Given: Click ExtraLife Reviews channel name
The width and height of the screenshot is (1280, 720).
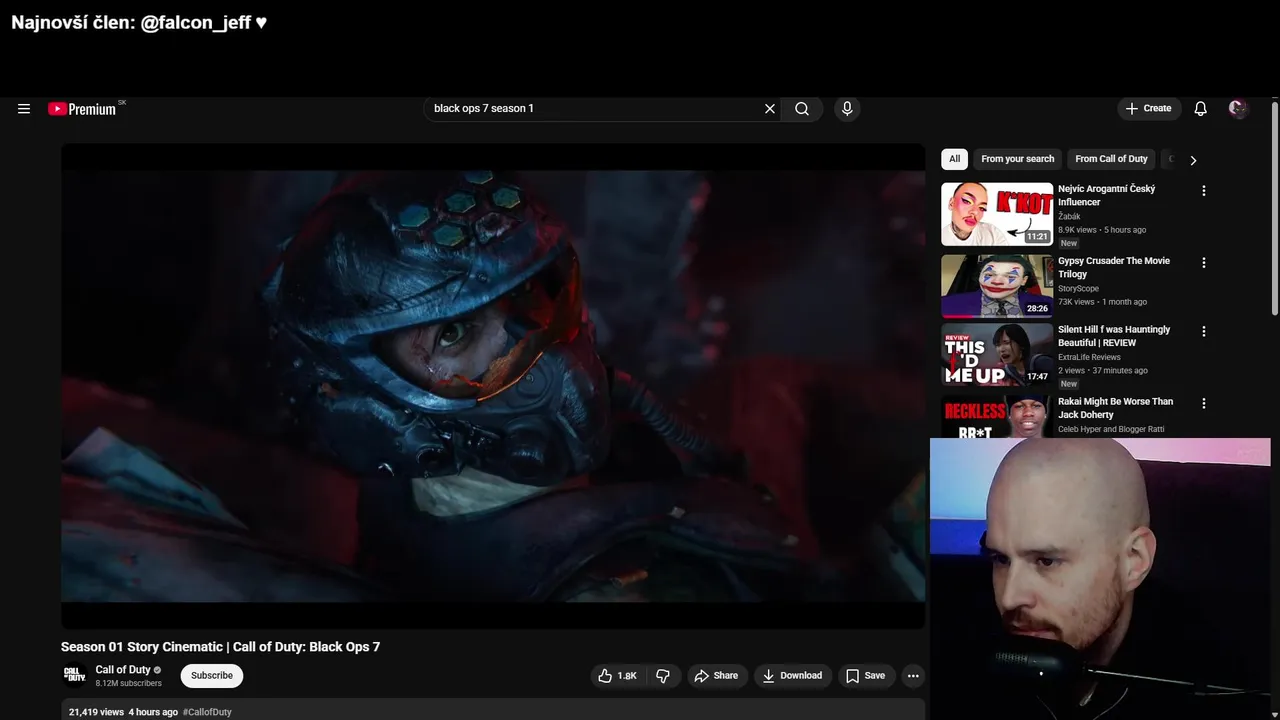Looking at the screenshot, I should [x=1089, y=357].
